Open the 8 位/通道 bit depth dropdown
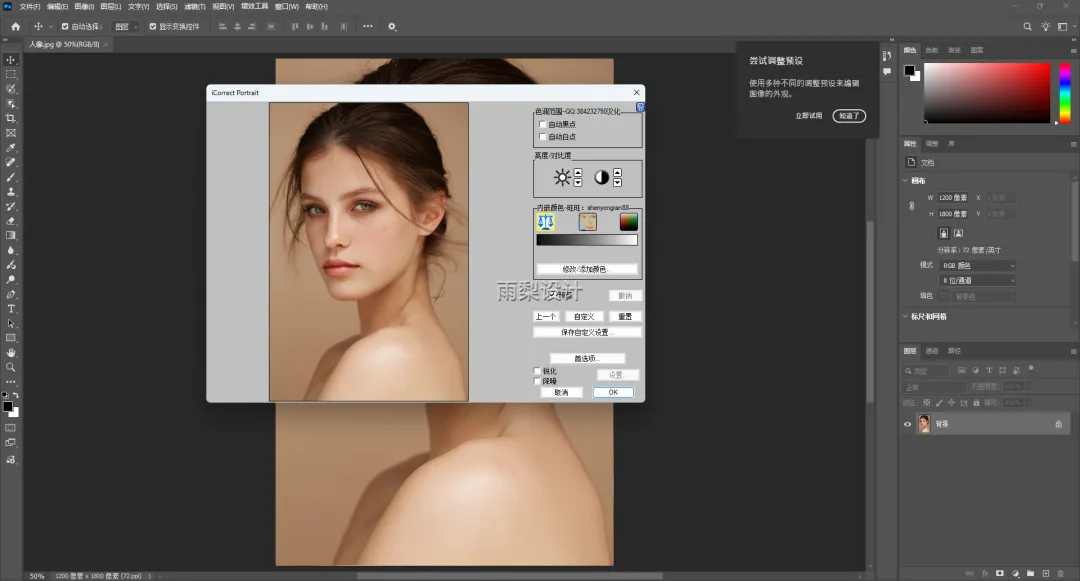1080x581 pixels. pyautogui.click(x=977, y=281)
